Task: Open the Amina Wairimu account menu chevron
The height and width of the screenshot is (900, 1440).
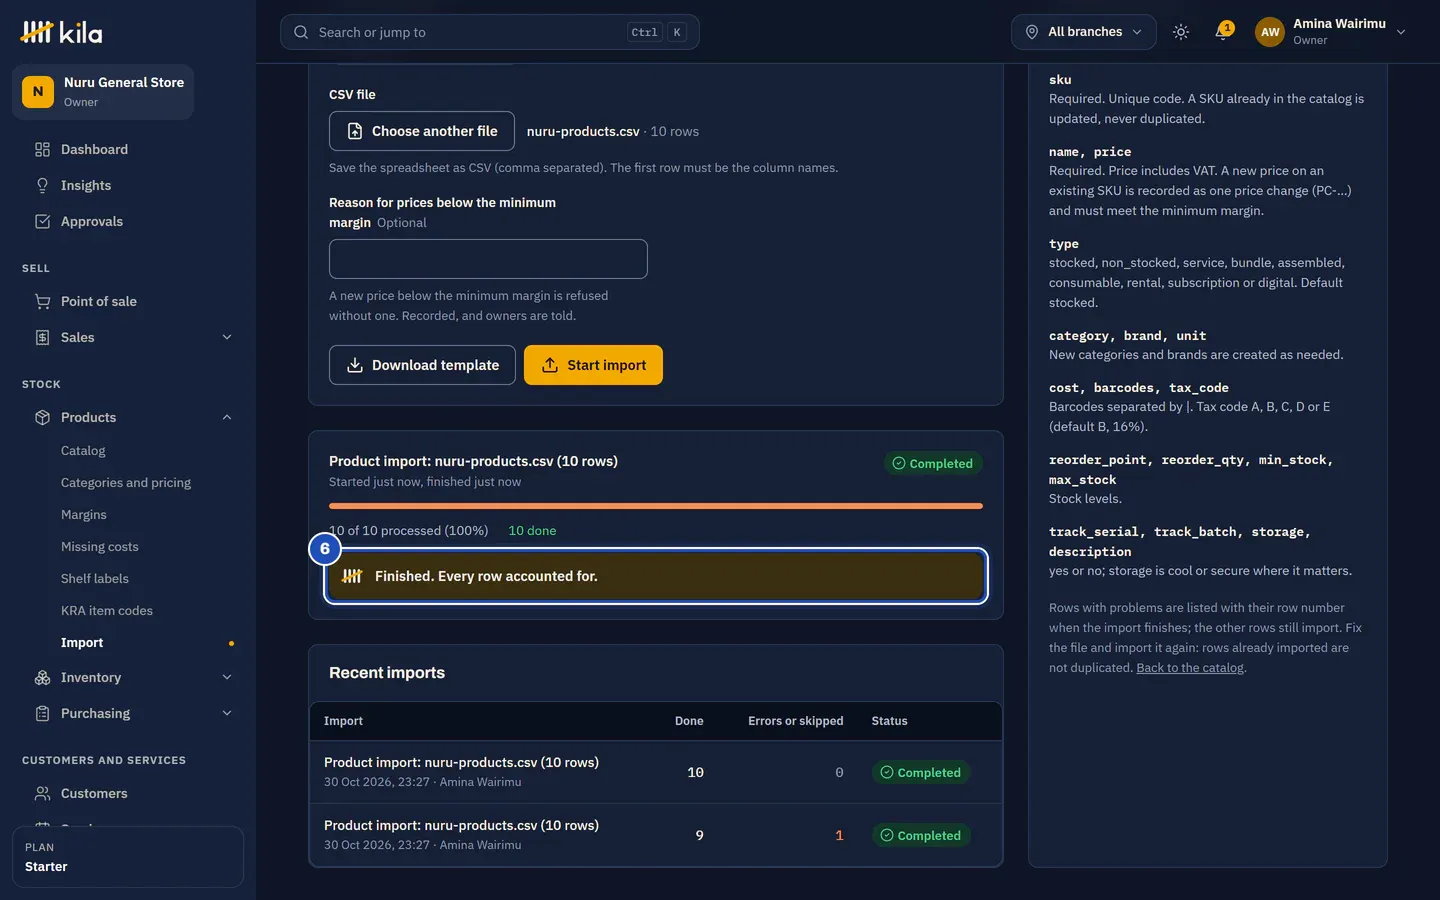Action: 1401,32
